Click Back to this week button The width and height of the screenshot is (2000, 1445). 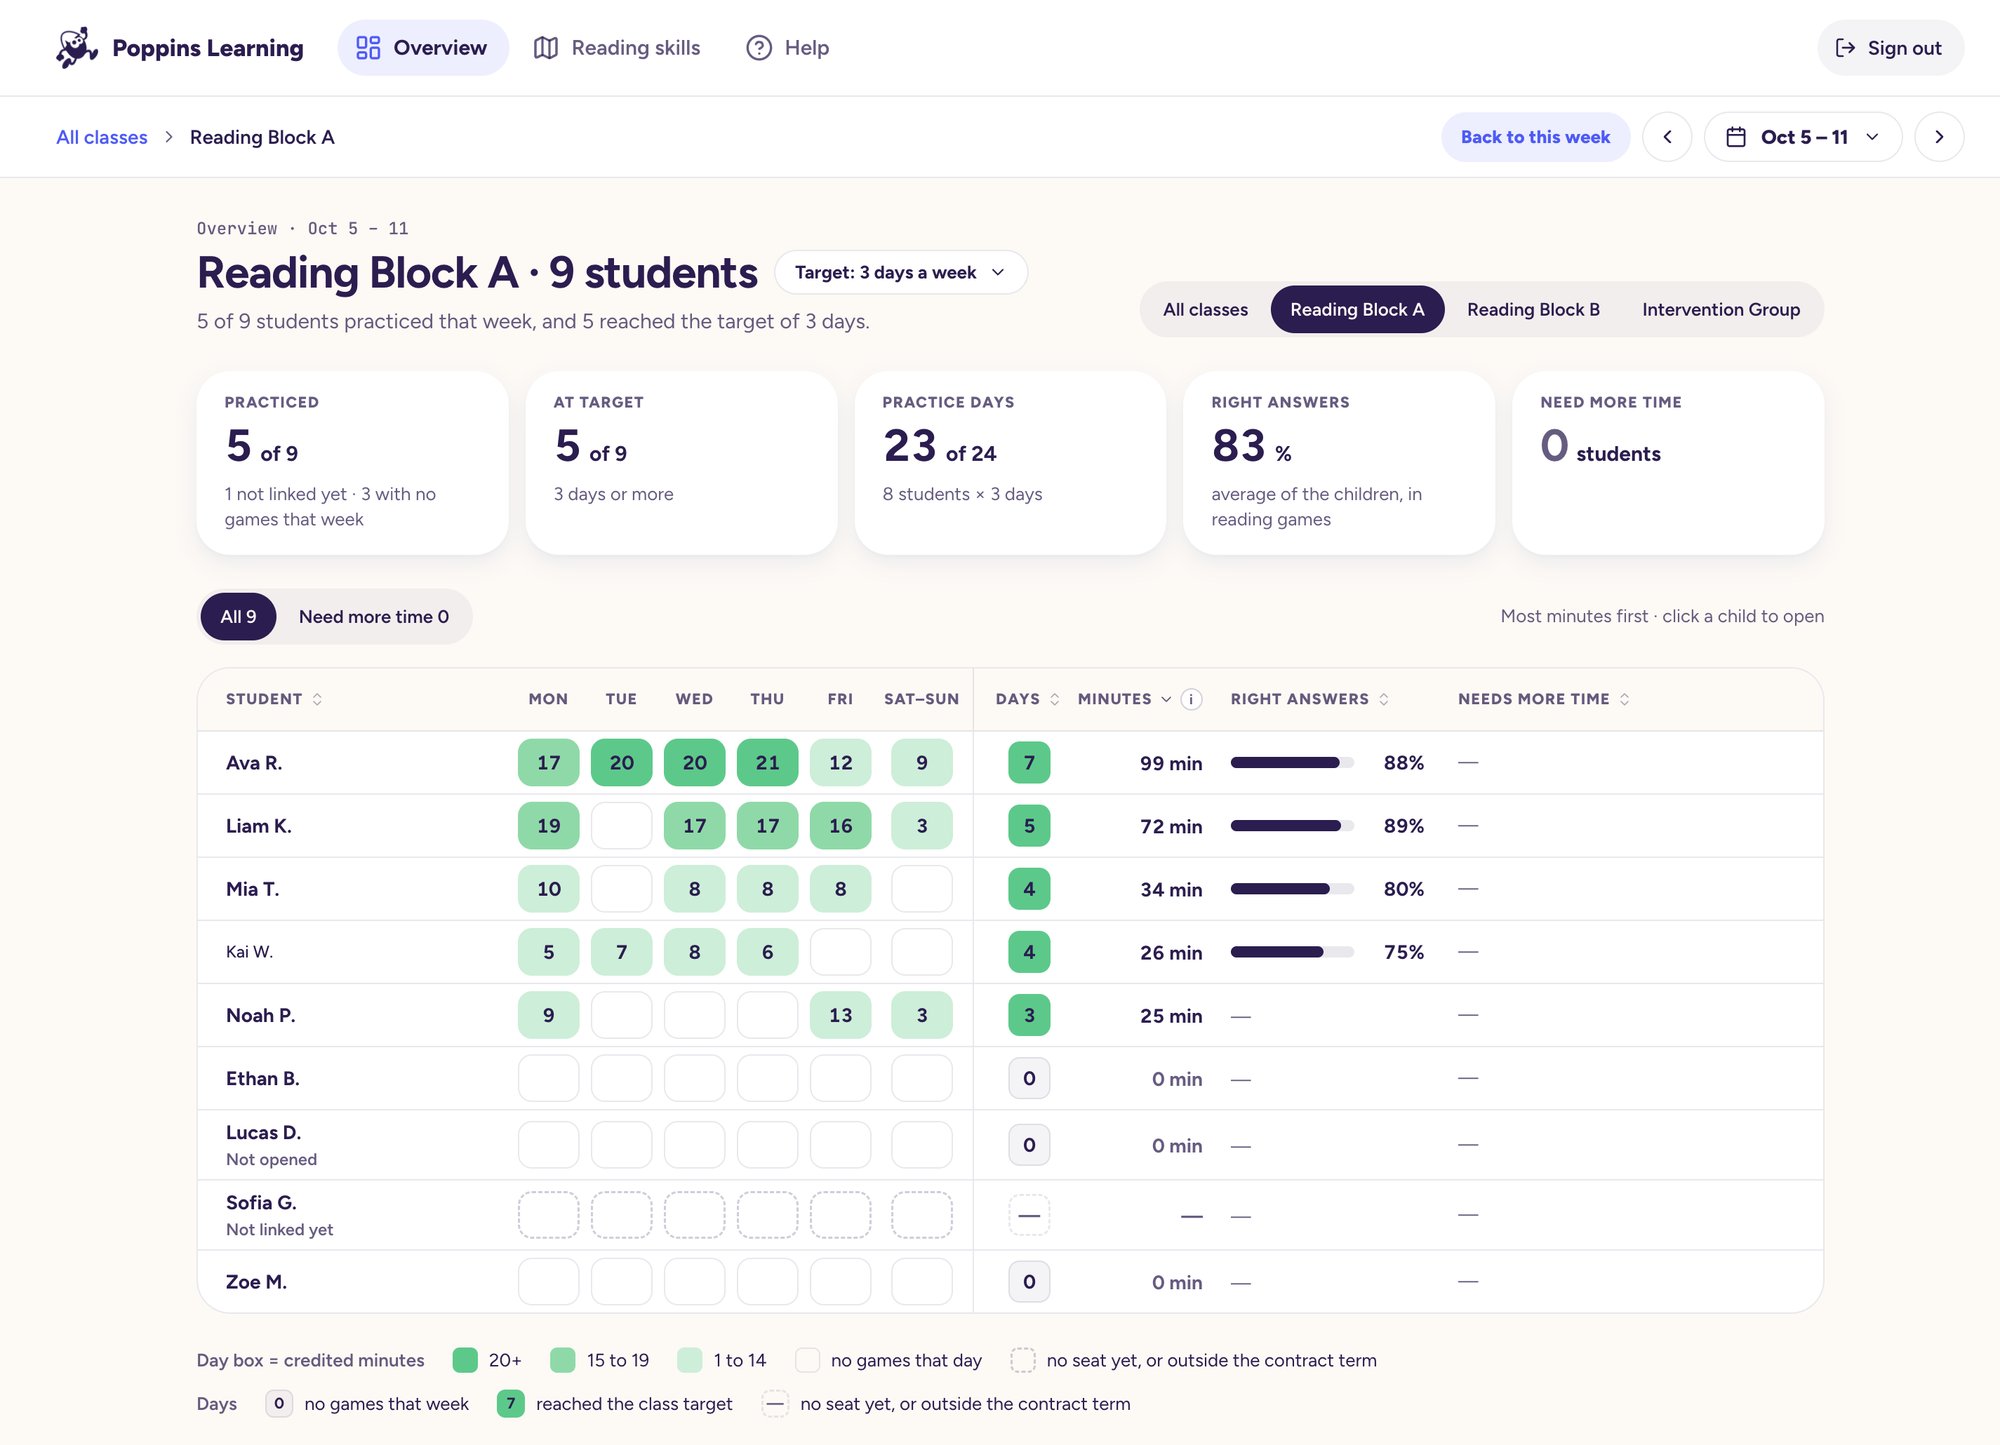click(x=1535, y=137)
